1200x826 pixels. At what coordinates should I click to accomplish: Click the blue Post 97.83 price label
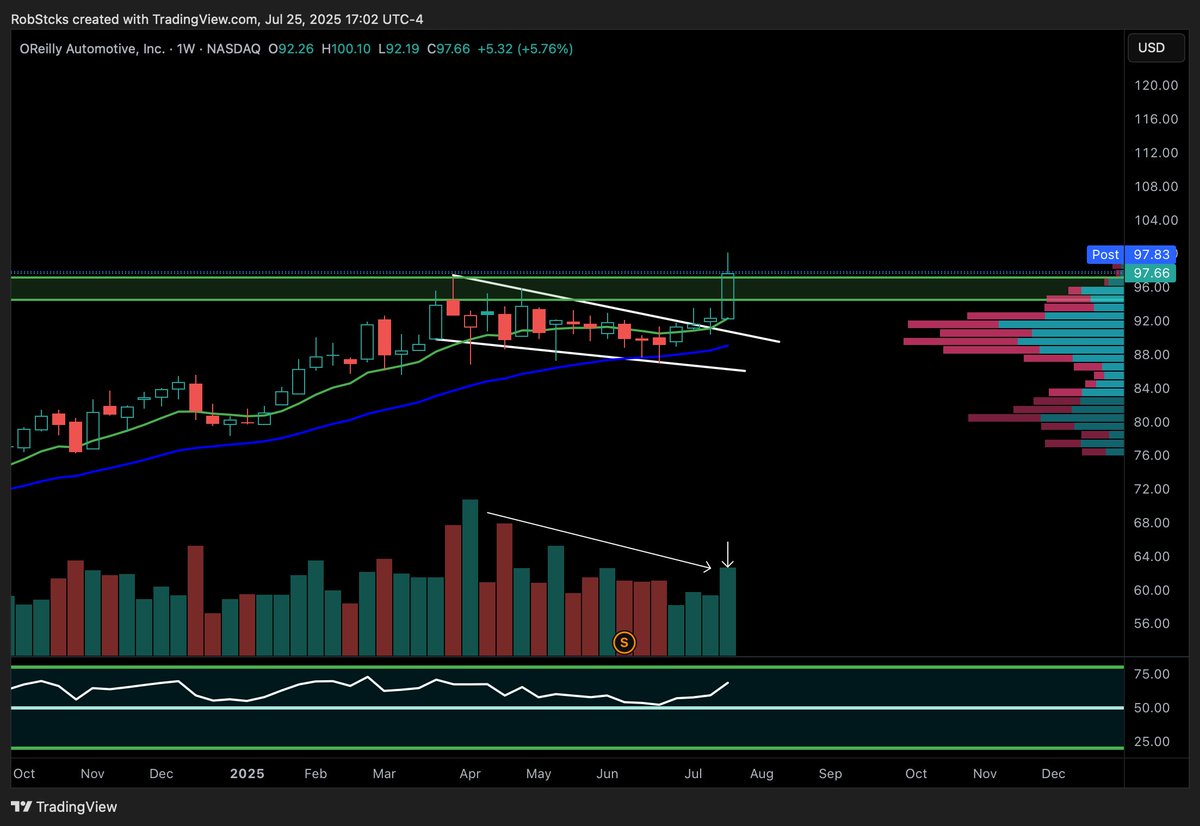pos(1133,255)
